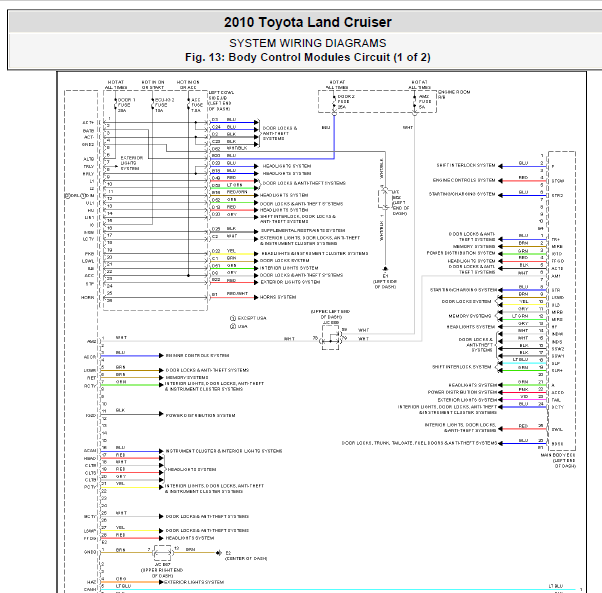Click the PNK wire color label
Screen dimensions: 602x593
(x=523, y=389)
